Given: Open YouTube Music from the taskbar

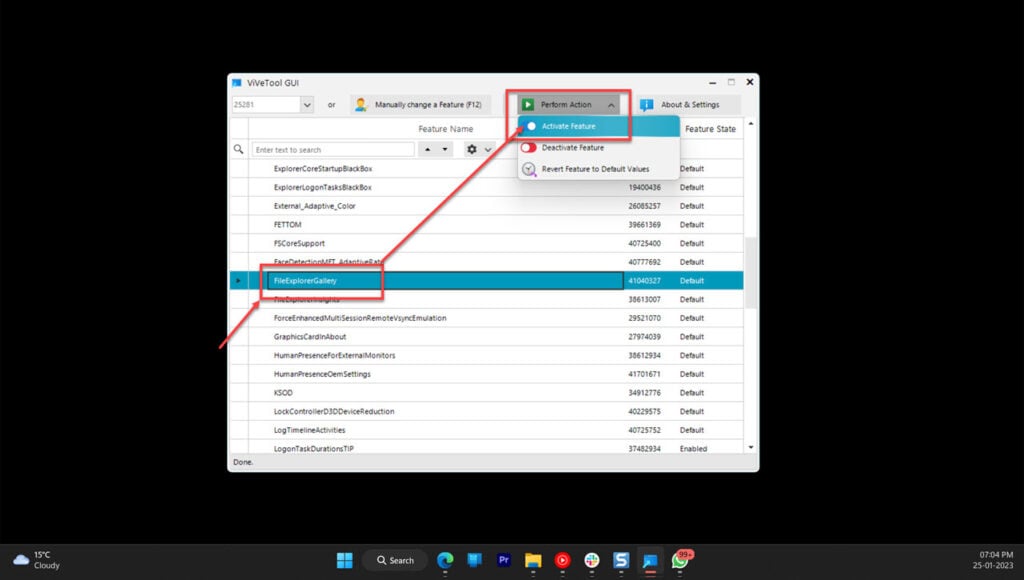Looking at the screenshot, I should (x=562, y=560).
